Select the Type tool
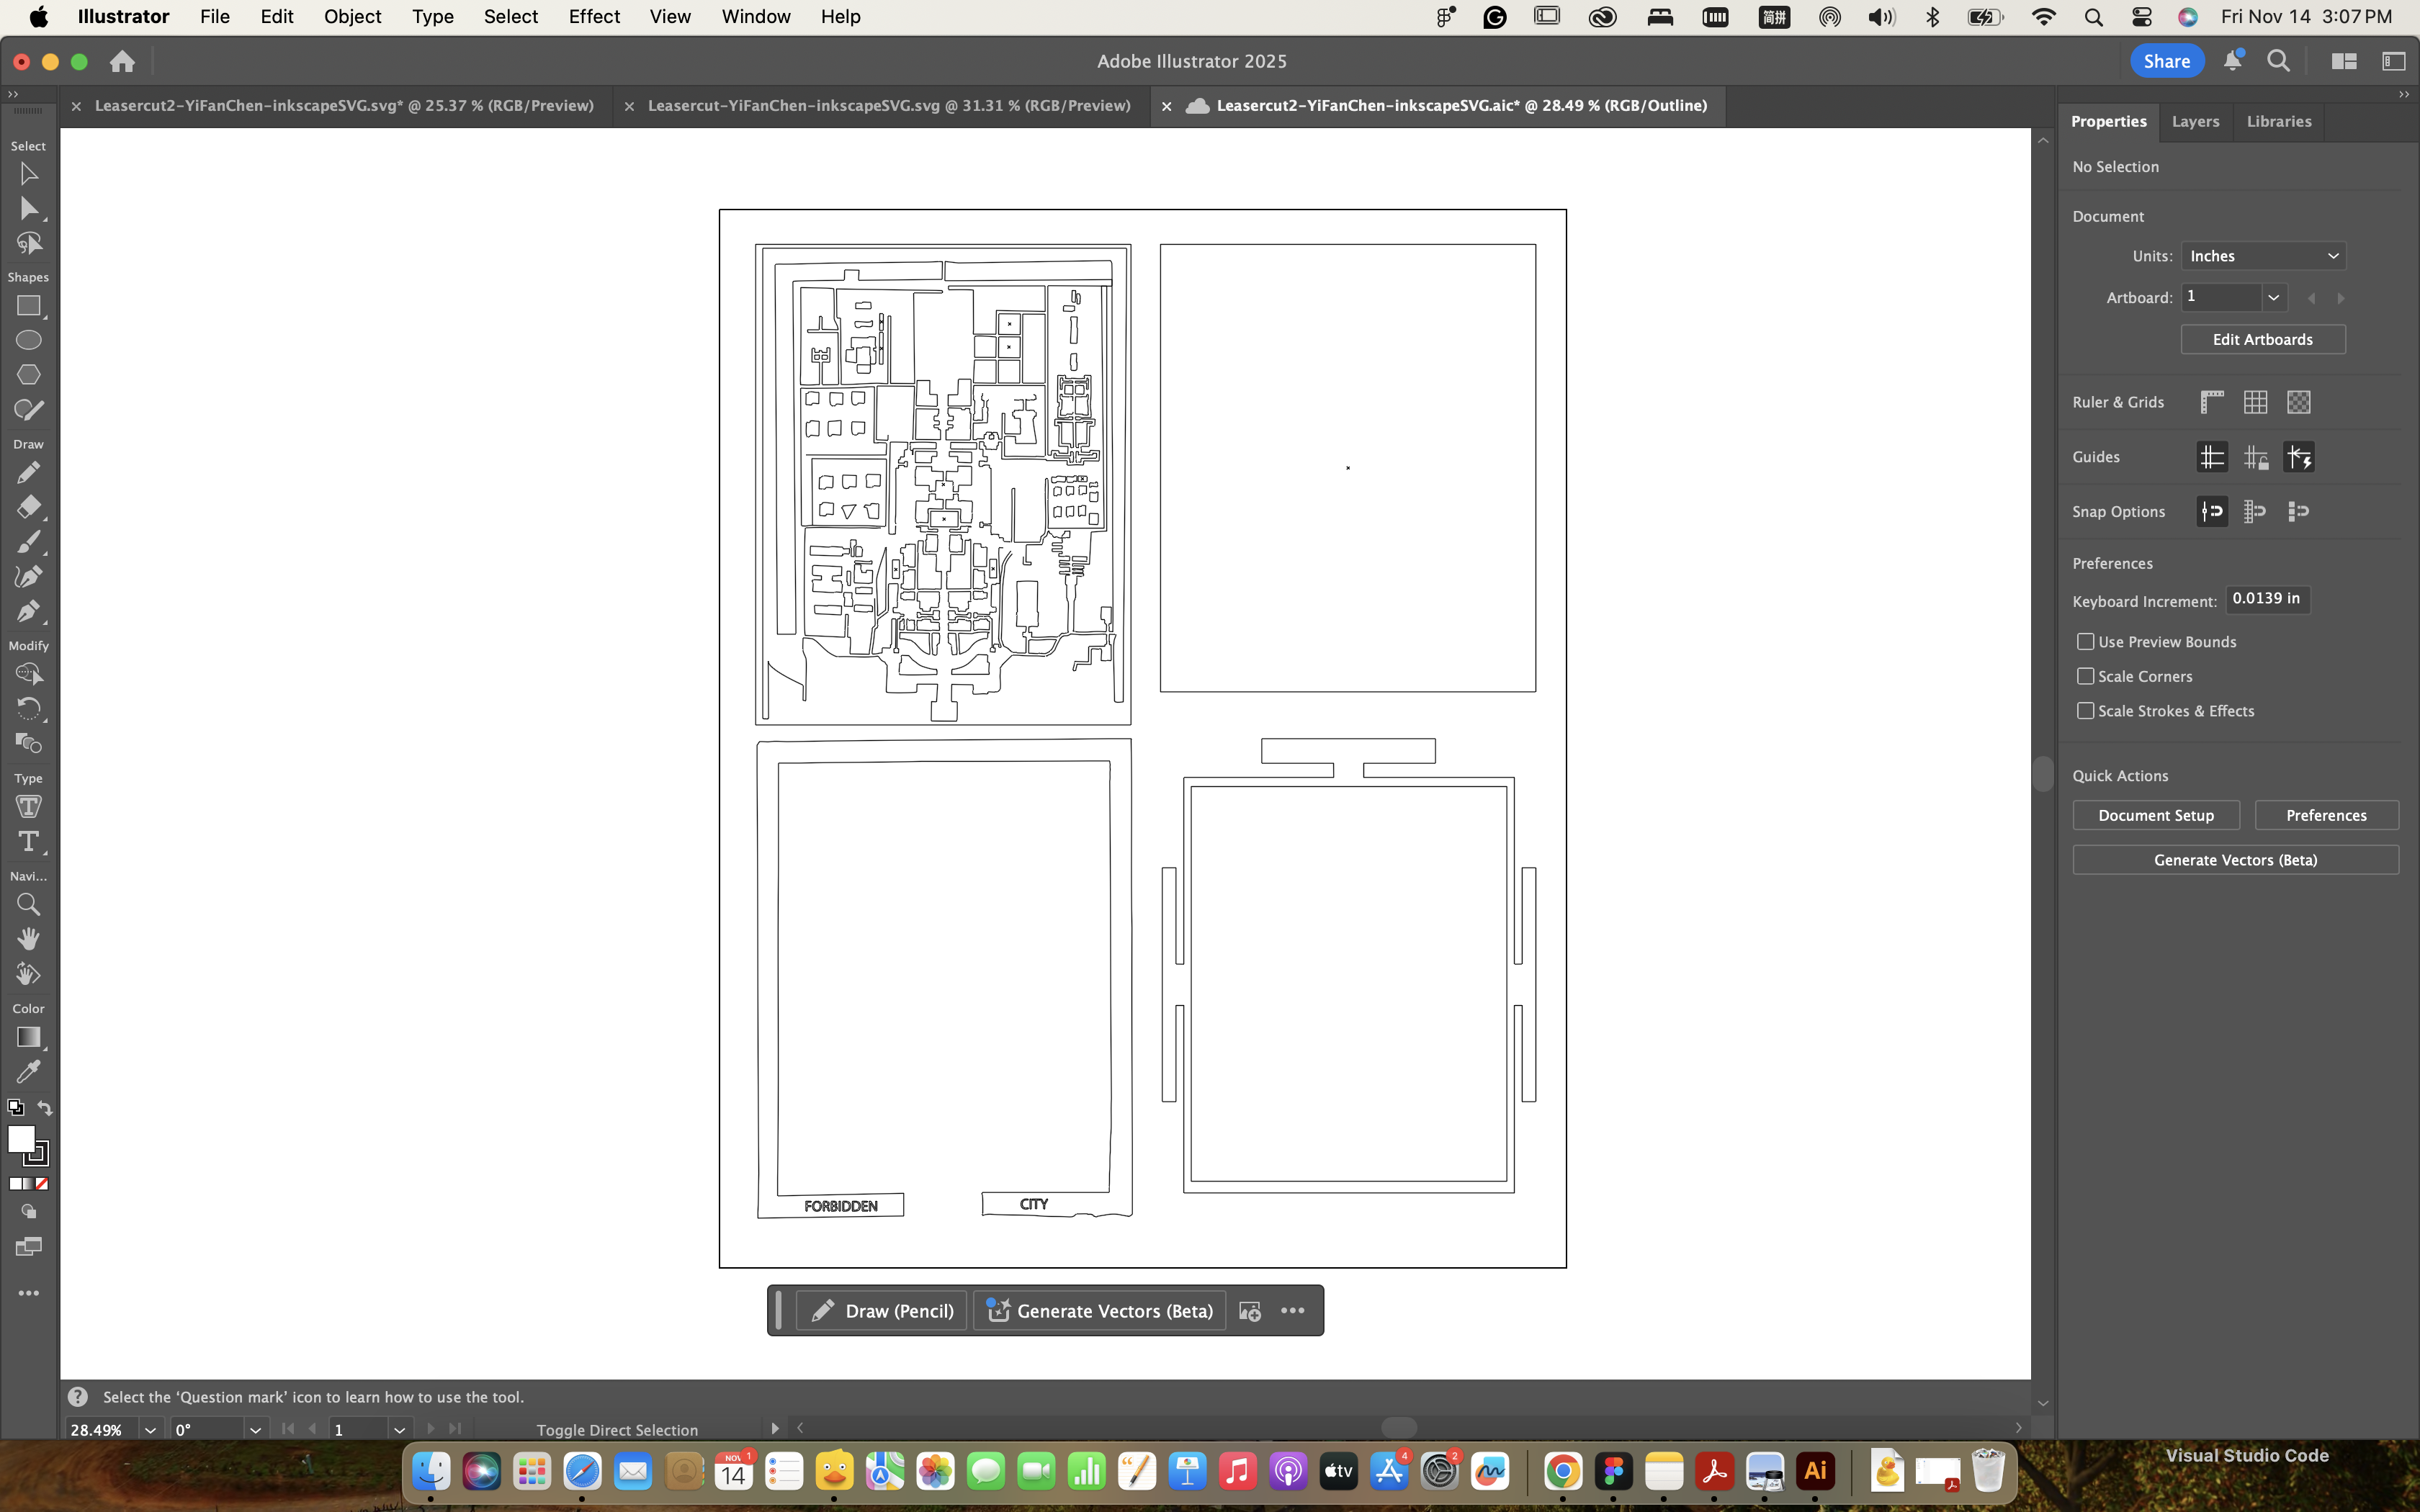This screenshot has width=2420, height=1512. click(28, 842)
